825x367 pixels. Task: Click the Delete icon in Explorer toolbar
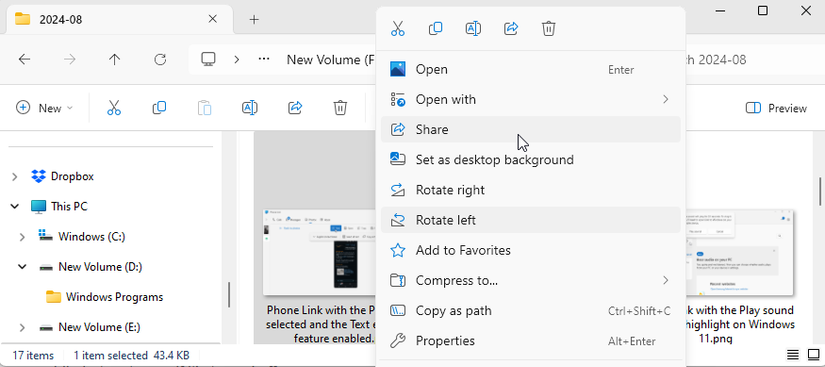click(340, 108)
